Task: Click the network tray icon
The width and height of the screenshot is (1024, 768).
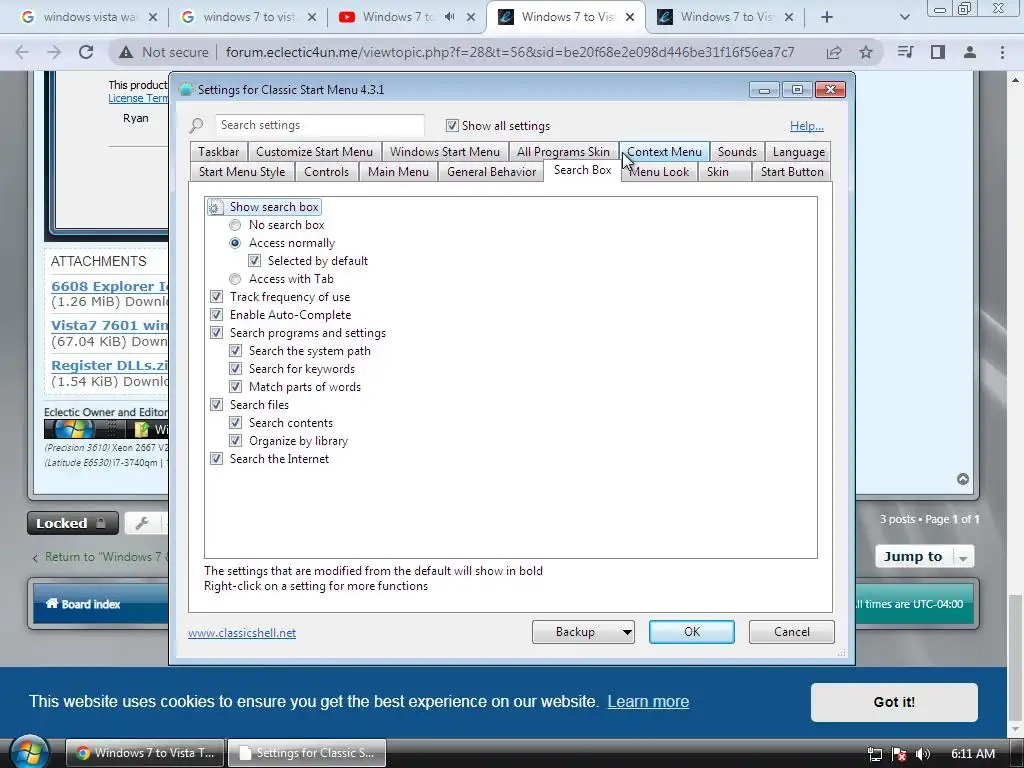Action: tap(874, 754)
